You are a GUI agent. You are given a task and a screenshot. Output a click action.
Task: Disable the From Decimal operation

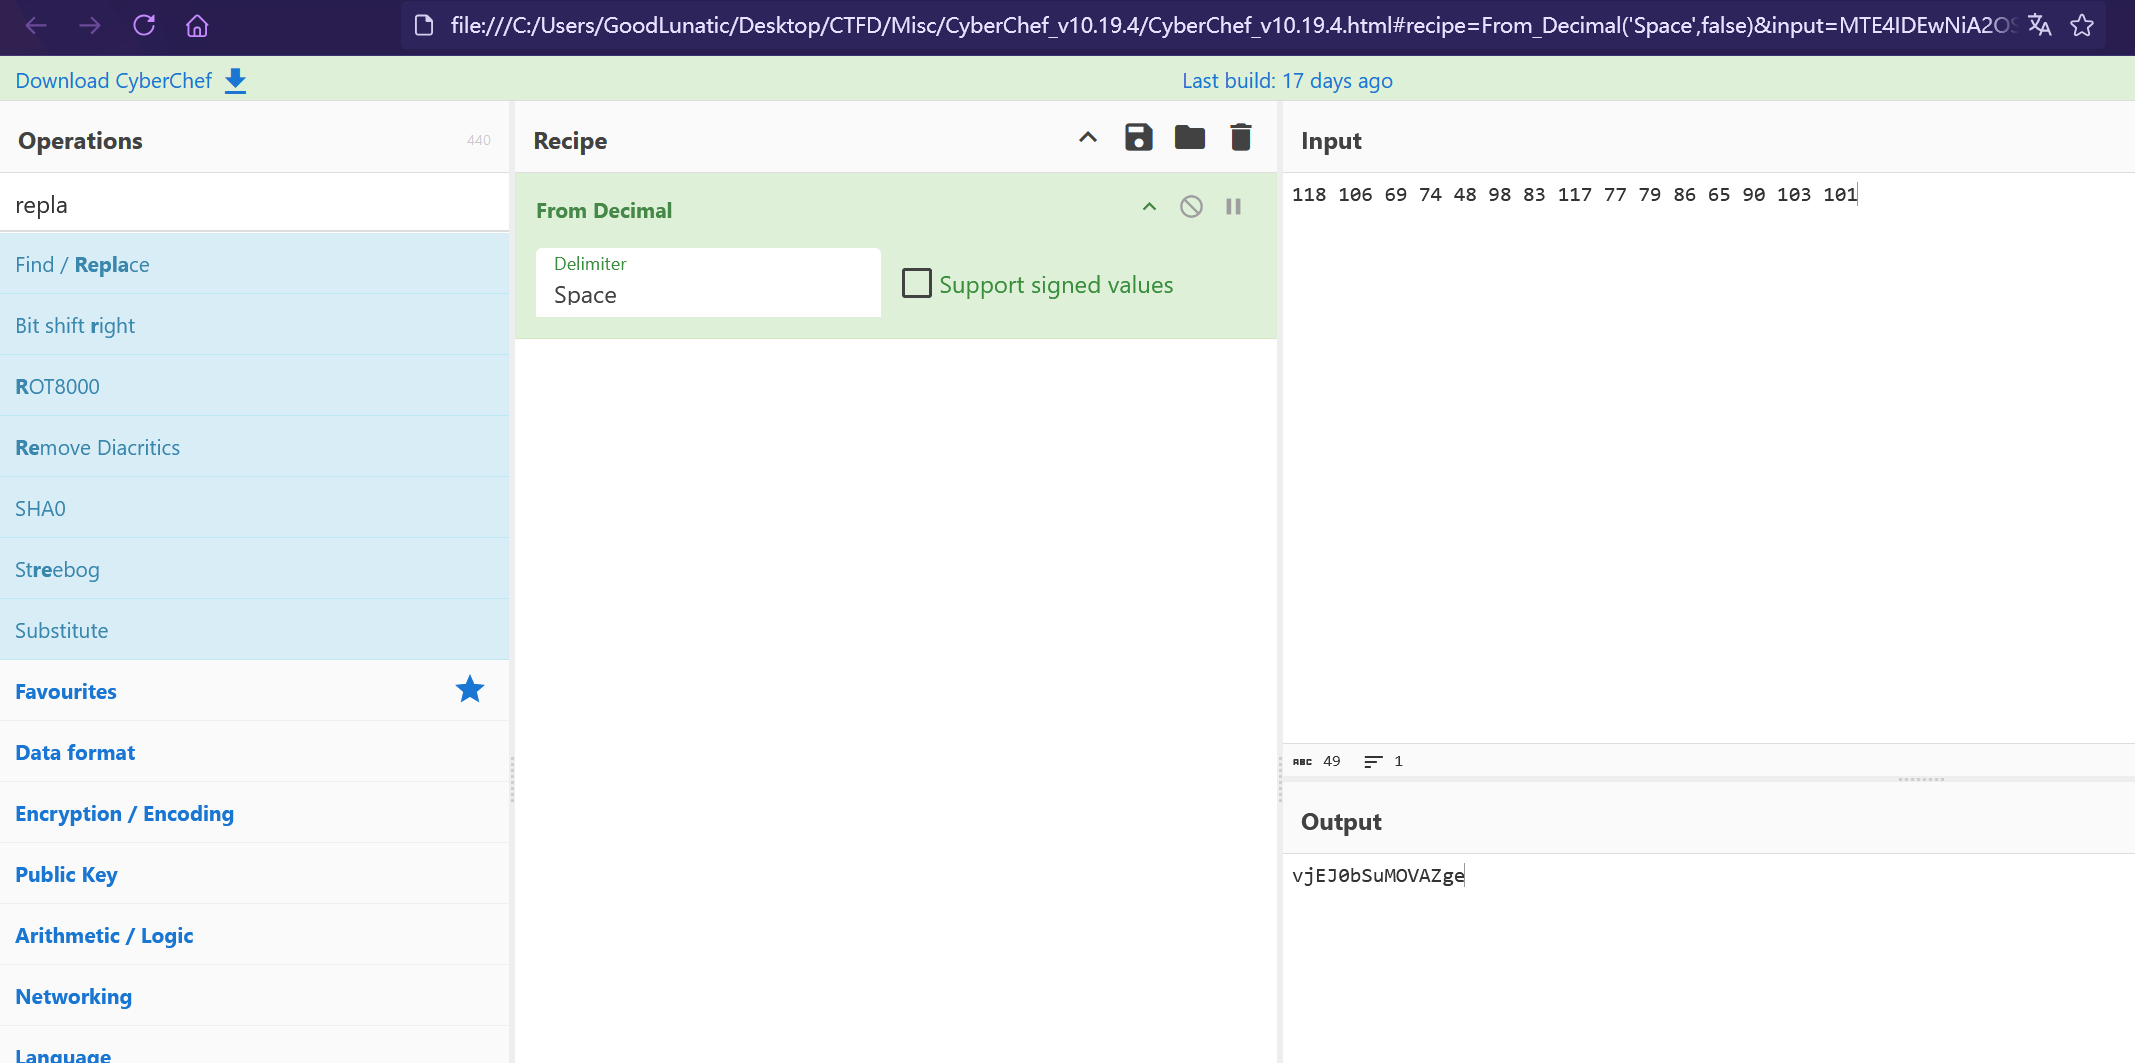tap(1191, 206)
